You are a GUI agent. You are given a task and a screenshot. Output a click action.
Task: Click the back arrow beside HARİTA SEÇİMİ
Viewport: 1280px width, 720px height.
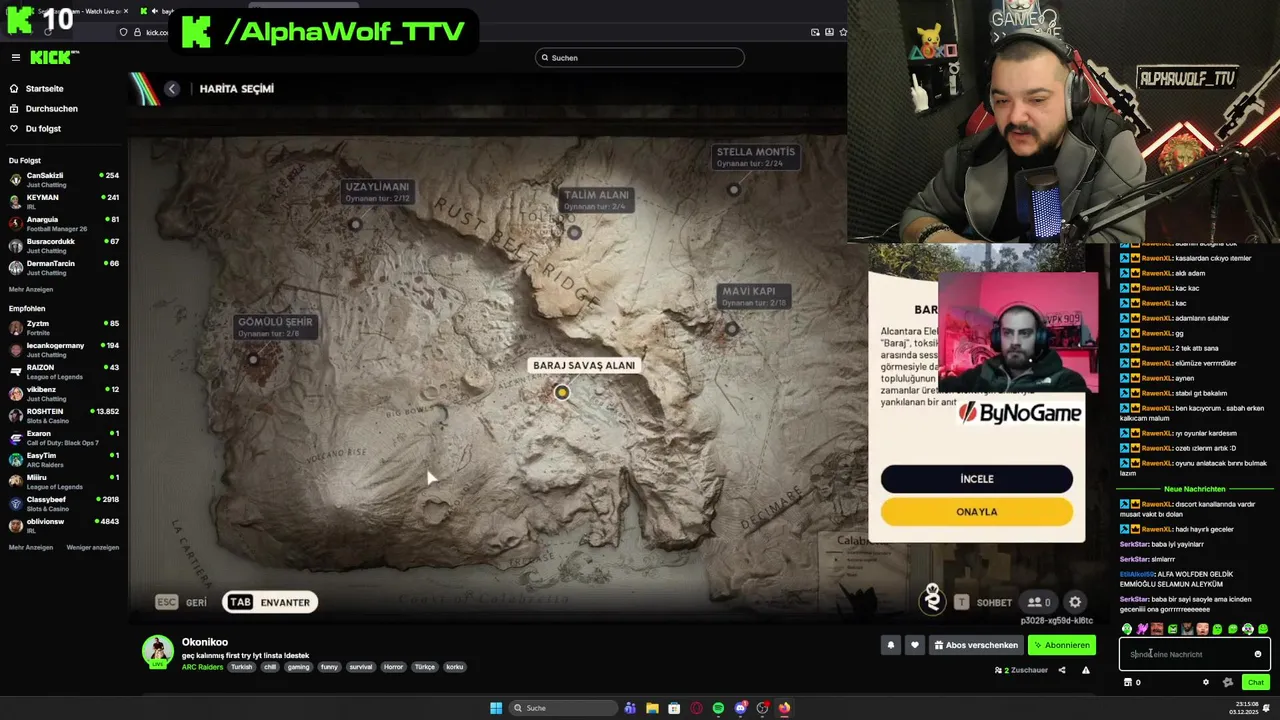pos(172,89)
